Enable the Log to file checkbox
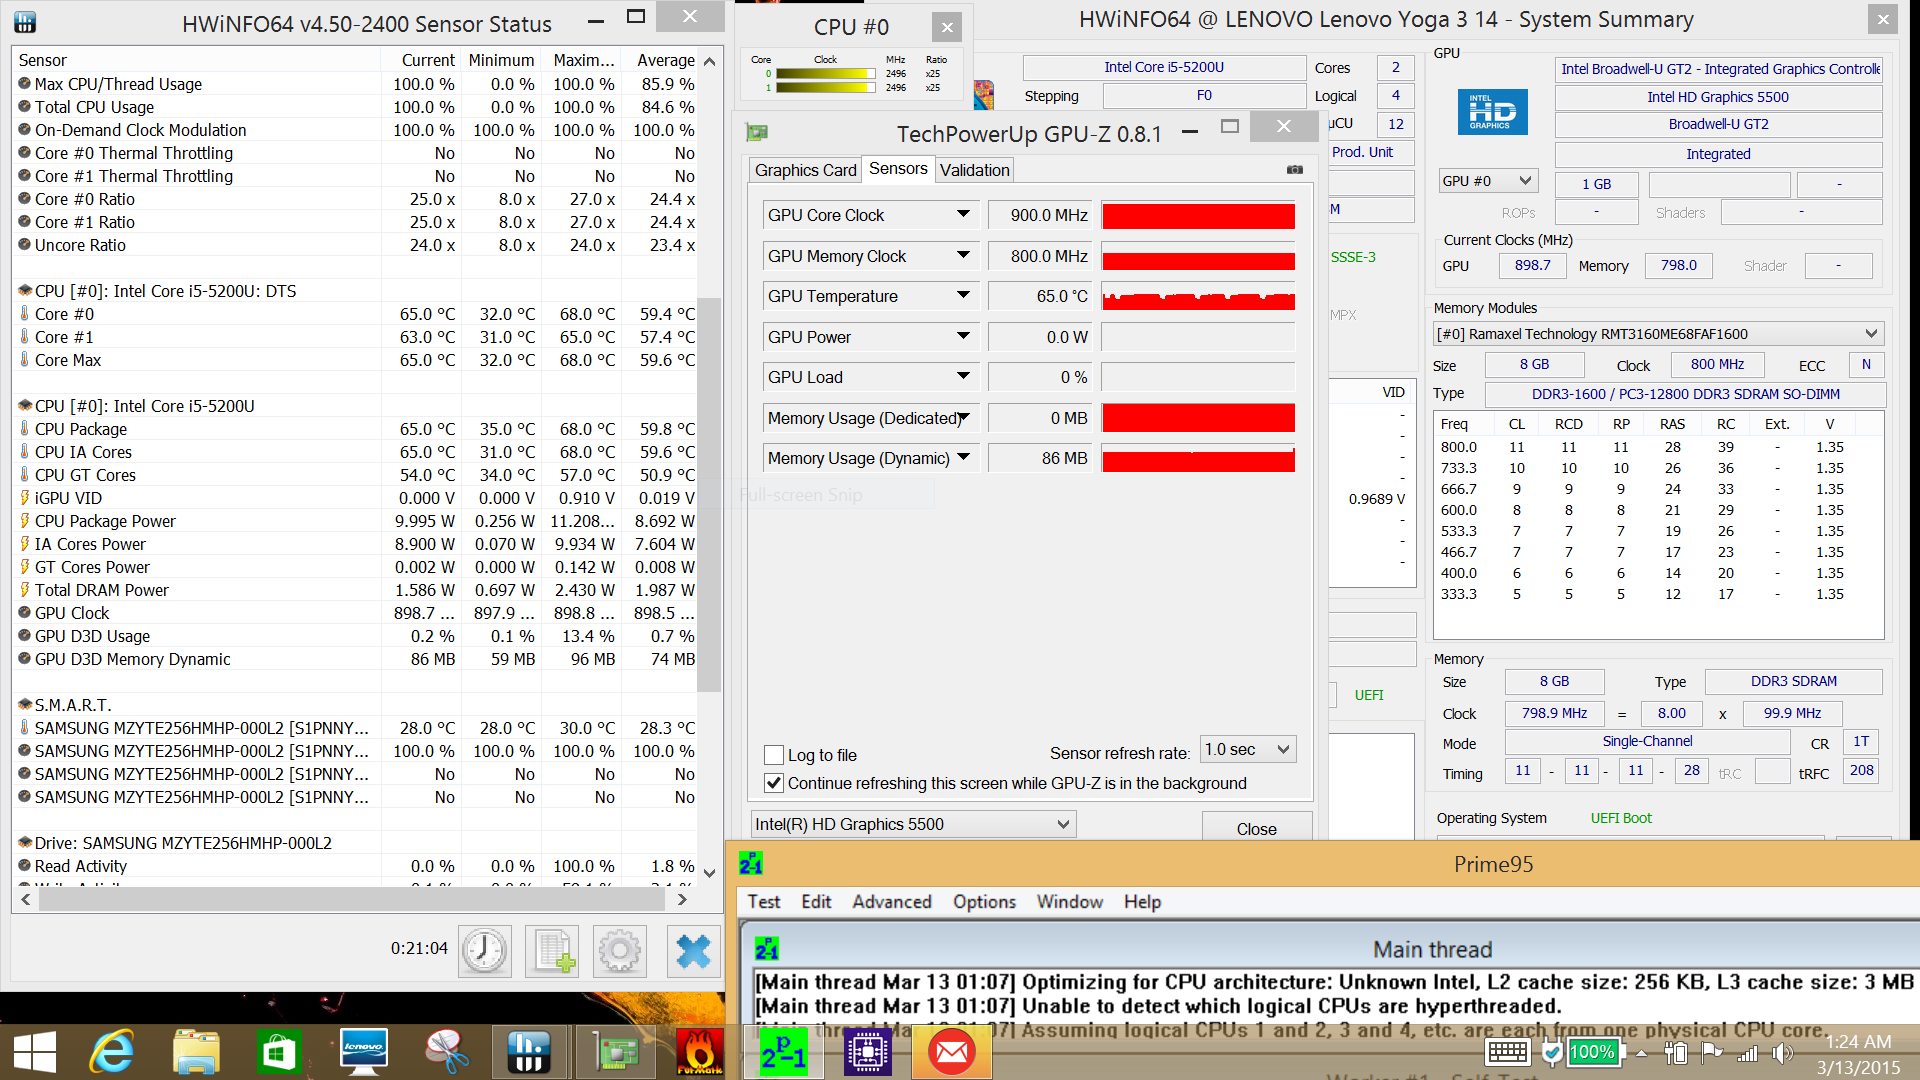The width and height of the screenshot is (1920, 1080). 774,755
